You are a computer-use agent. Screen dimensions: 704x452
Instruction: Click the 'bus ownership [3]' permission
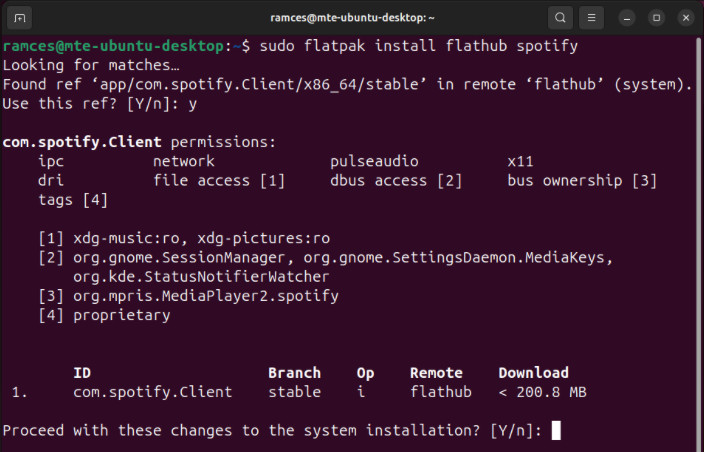point(582,180)
